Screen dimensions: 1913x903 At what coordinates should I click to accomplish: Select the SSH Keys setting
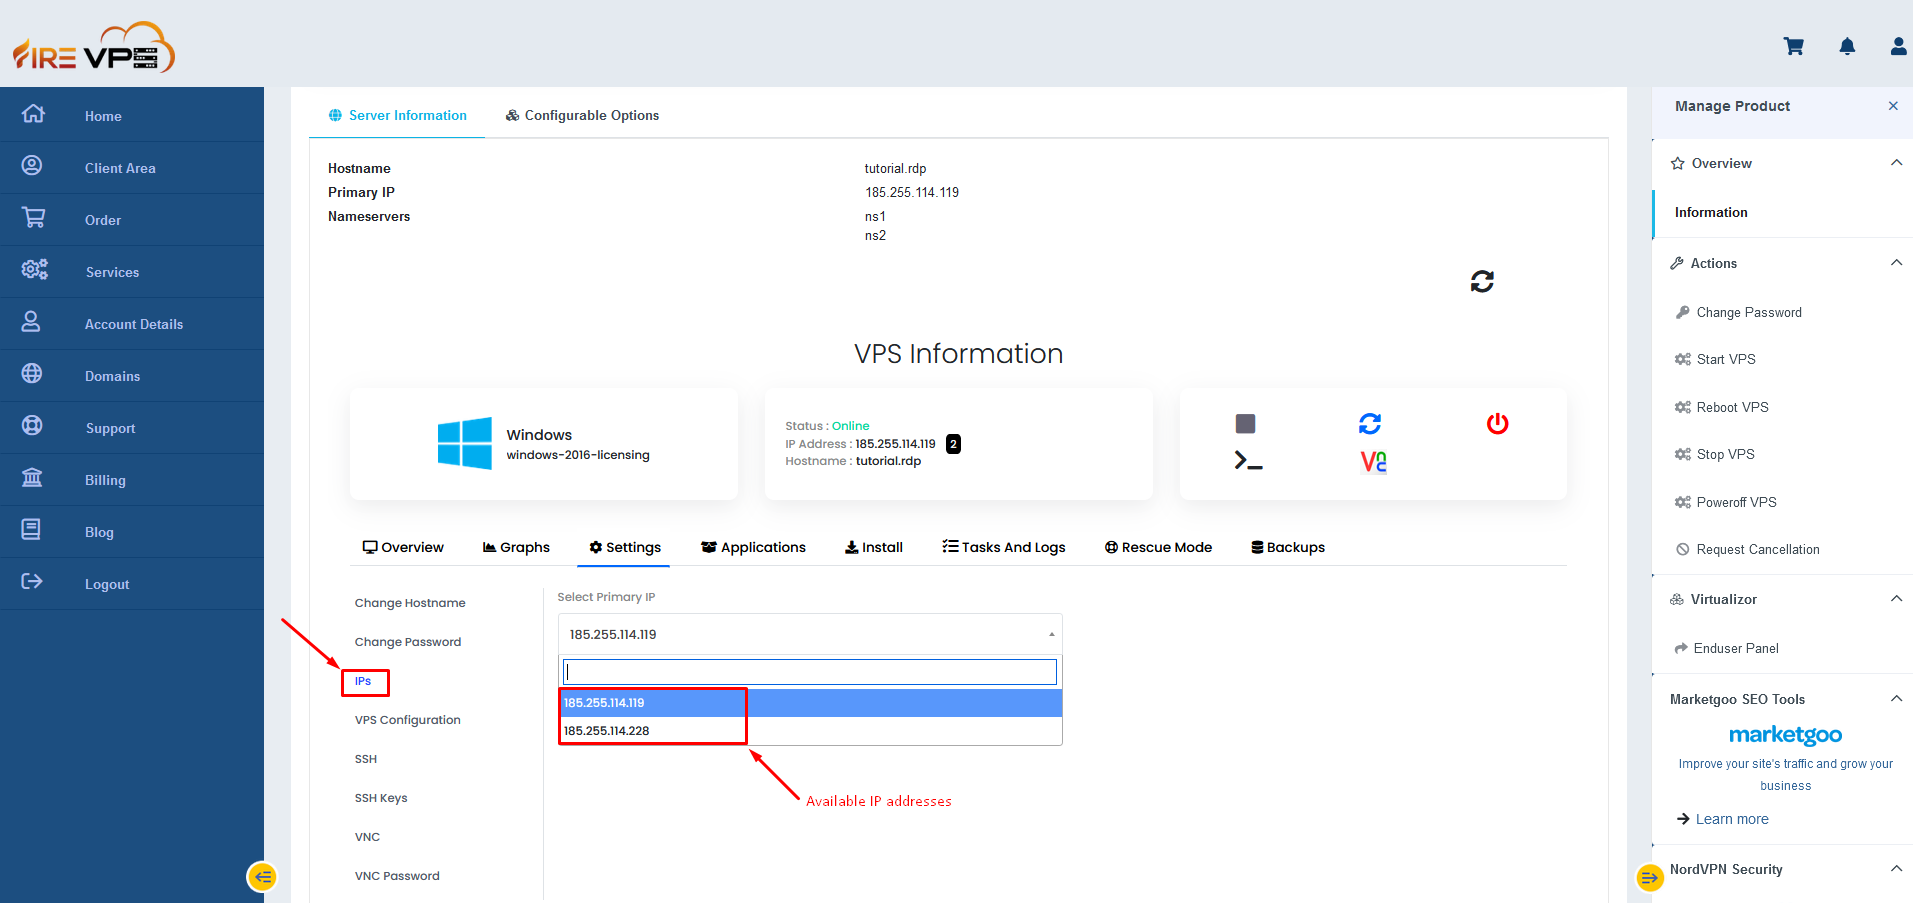(x=381, y=798)
